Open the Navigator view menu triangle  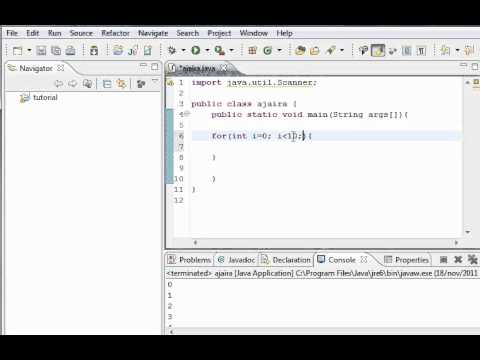(155, 80)
